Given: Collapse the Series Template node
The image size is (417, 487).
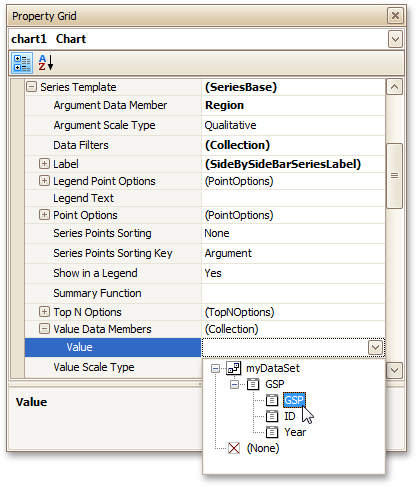Looking at the screenshot, I should 31,87.
